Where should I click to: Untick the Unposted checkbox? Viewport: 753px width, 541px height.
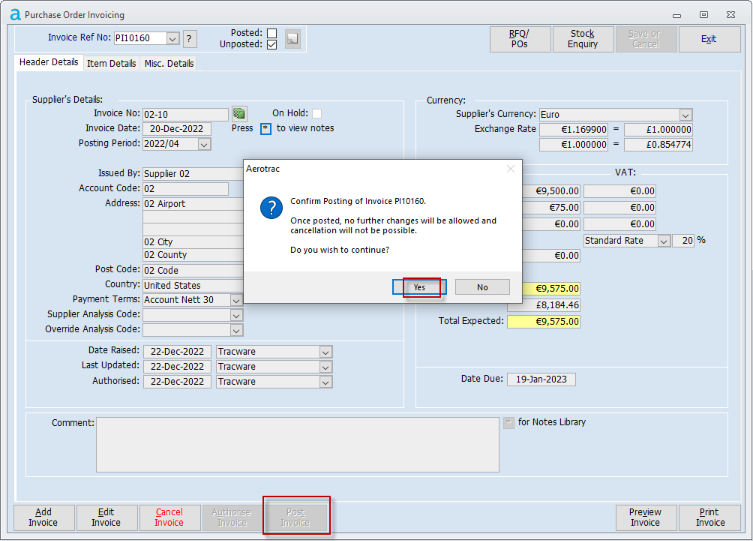272,44
